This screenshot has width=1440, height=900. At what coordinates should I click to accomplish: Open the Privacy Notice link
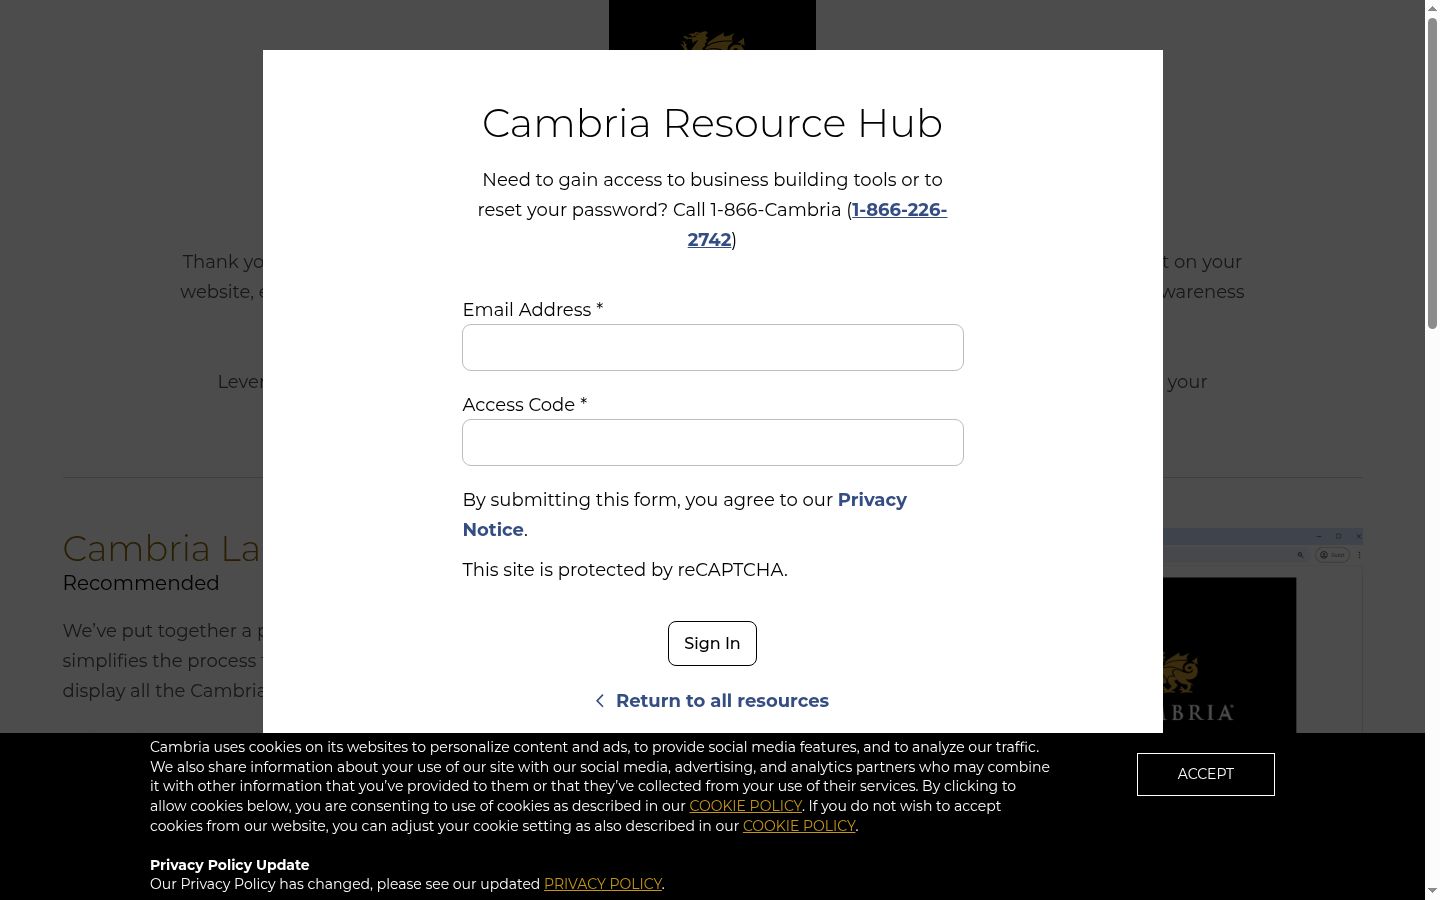[x=684, y=514]
